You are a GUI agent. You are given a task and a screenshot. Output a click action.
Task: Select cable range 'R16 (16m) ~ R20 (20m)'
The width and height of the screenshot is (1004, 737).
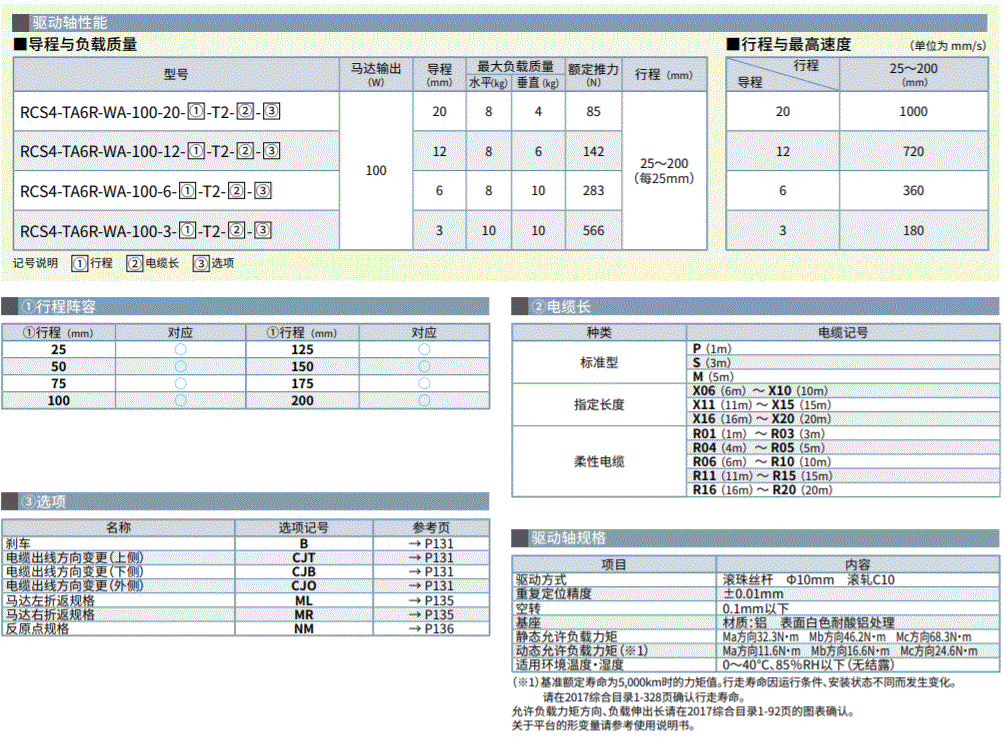[763, 490]
